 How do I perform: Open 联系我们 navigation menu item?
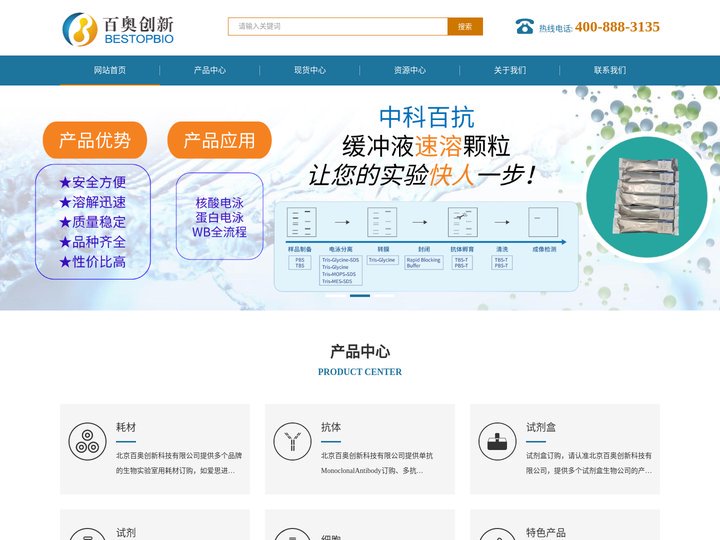pyautogui.click(x=610, y=70)
